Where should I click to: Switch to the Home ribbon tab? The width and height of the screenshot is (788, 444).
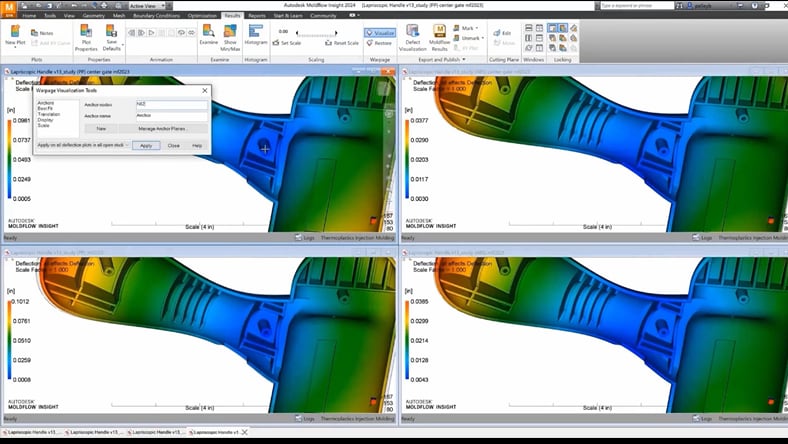point(29,16)
